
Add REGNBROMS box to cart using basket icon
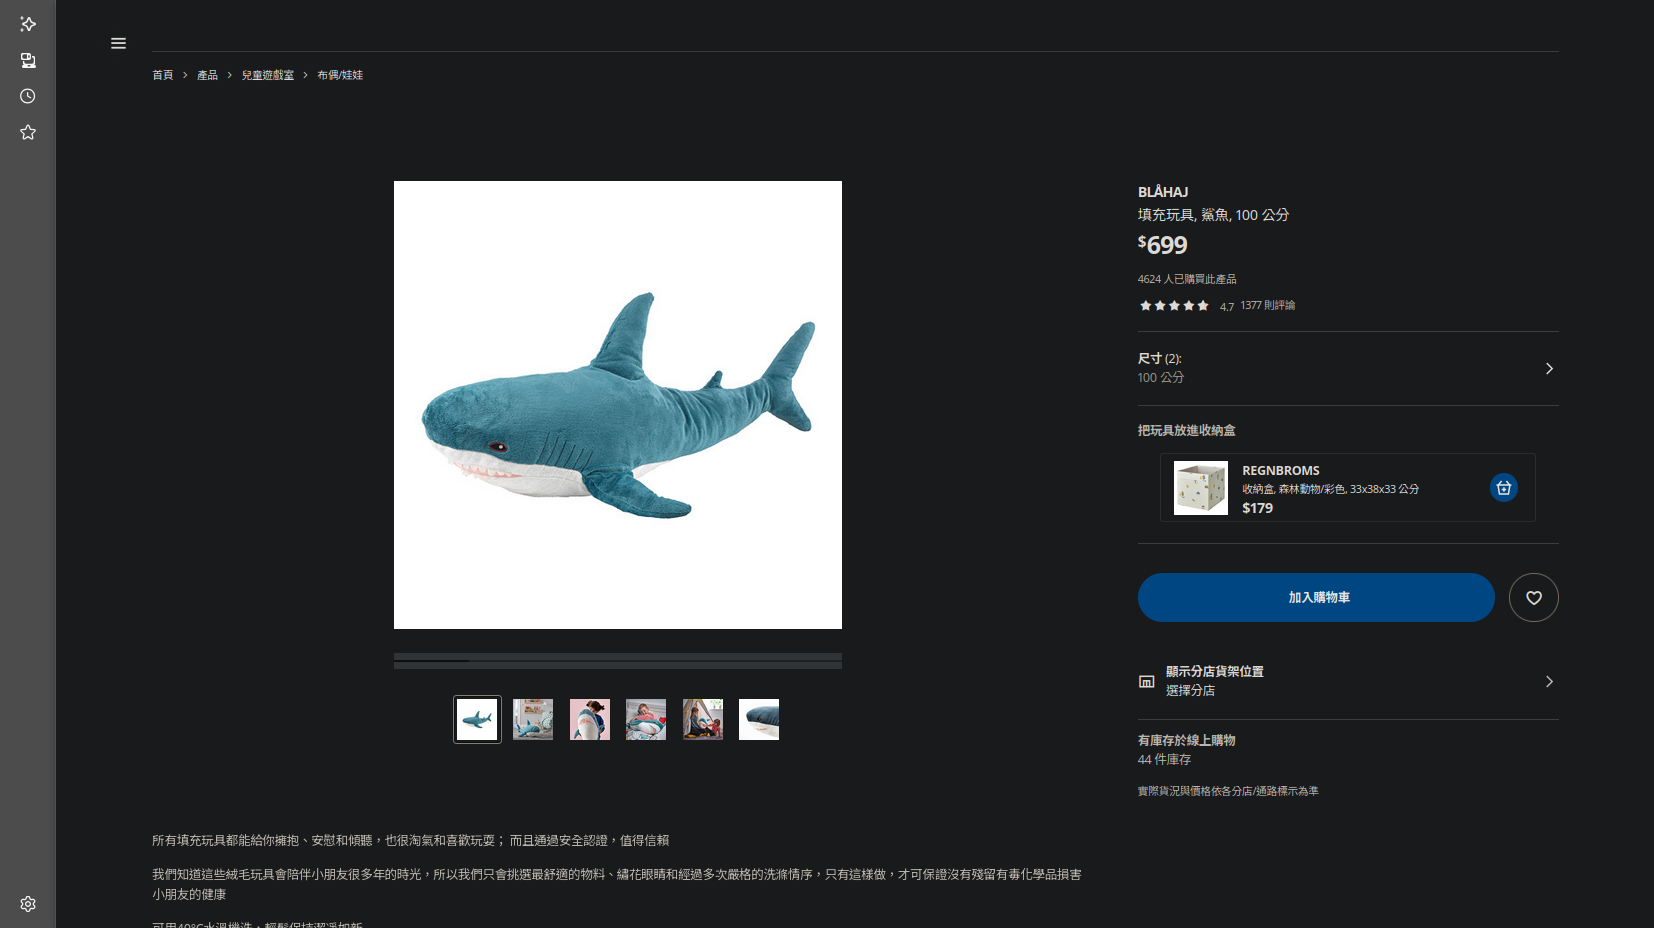tap(1503, 487)
